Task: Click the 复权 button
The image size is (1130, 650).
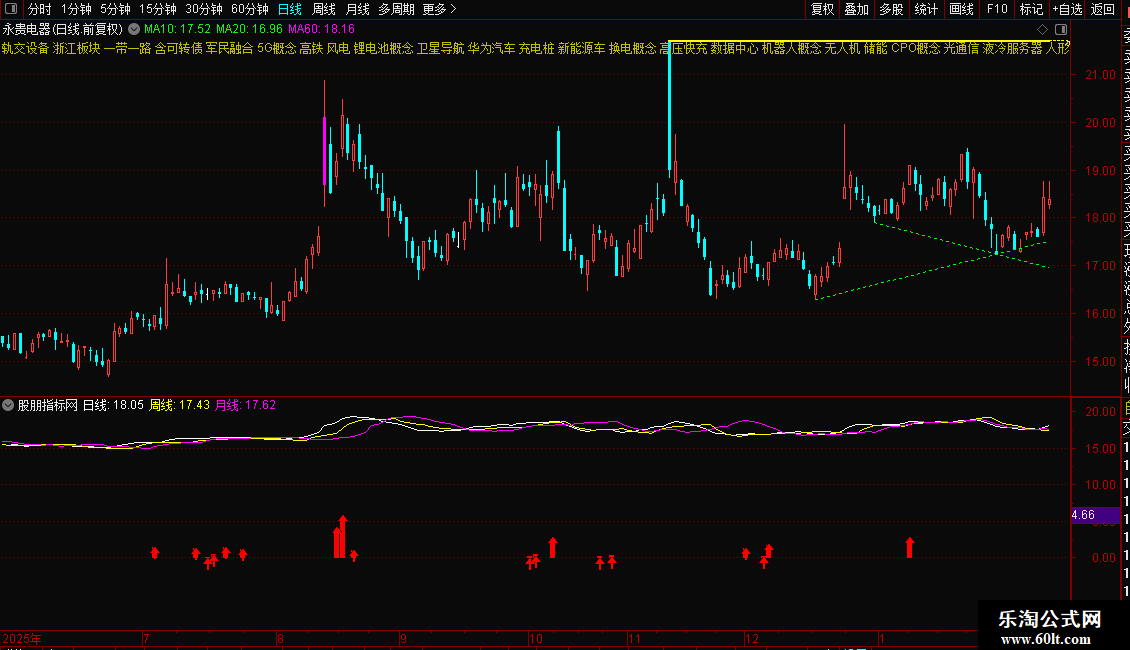Action: click(822, 9)
